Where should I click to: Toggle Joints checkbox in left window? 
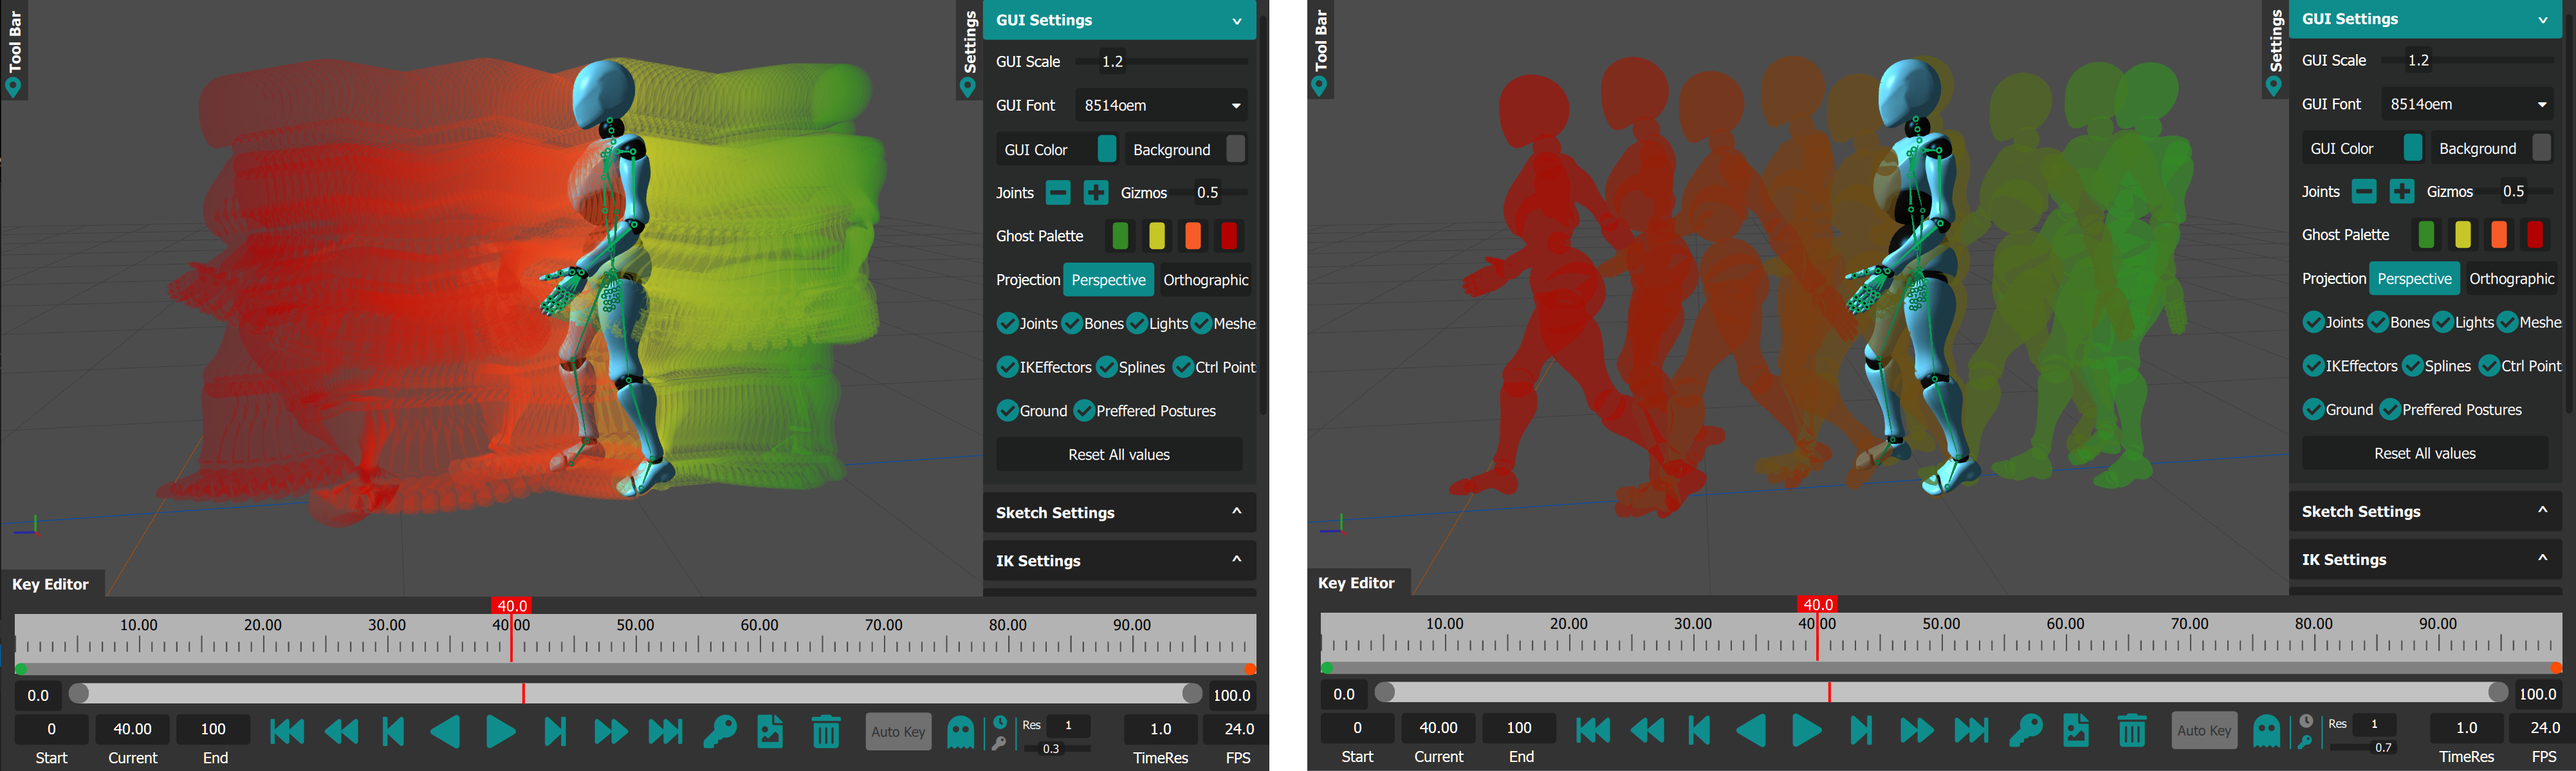coord(1007,323)
